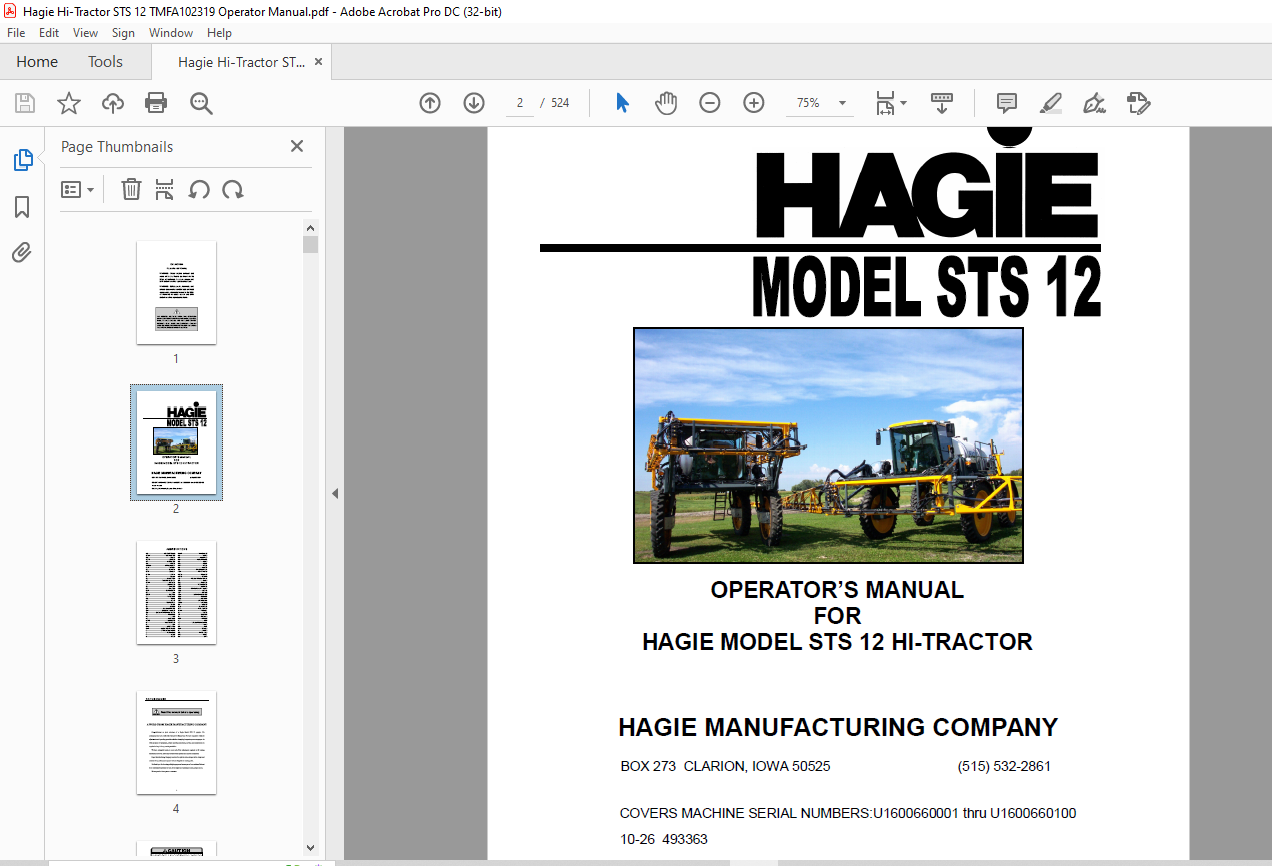Bookmark the file with the star icon
The image size is (1272, 866).
pyautogui.click(x=69, y=103)
